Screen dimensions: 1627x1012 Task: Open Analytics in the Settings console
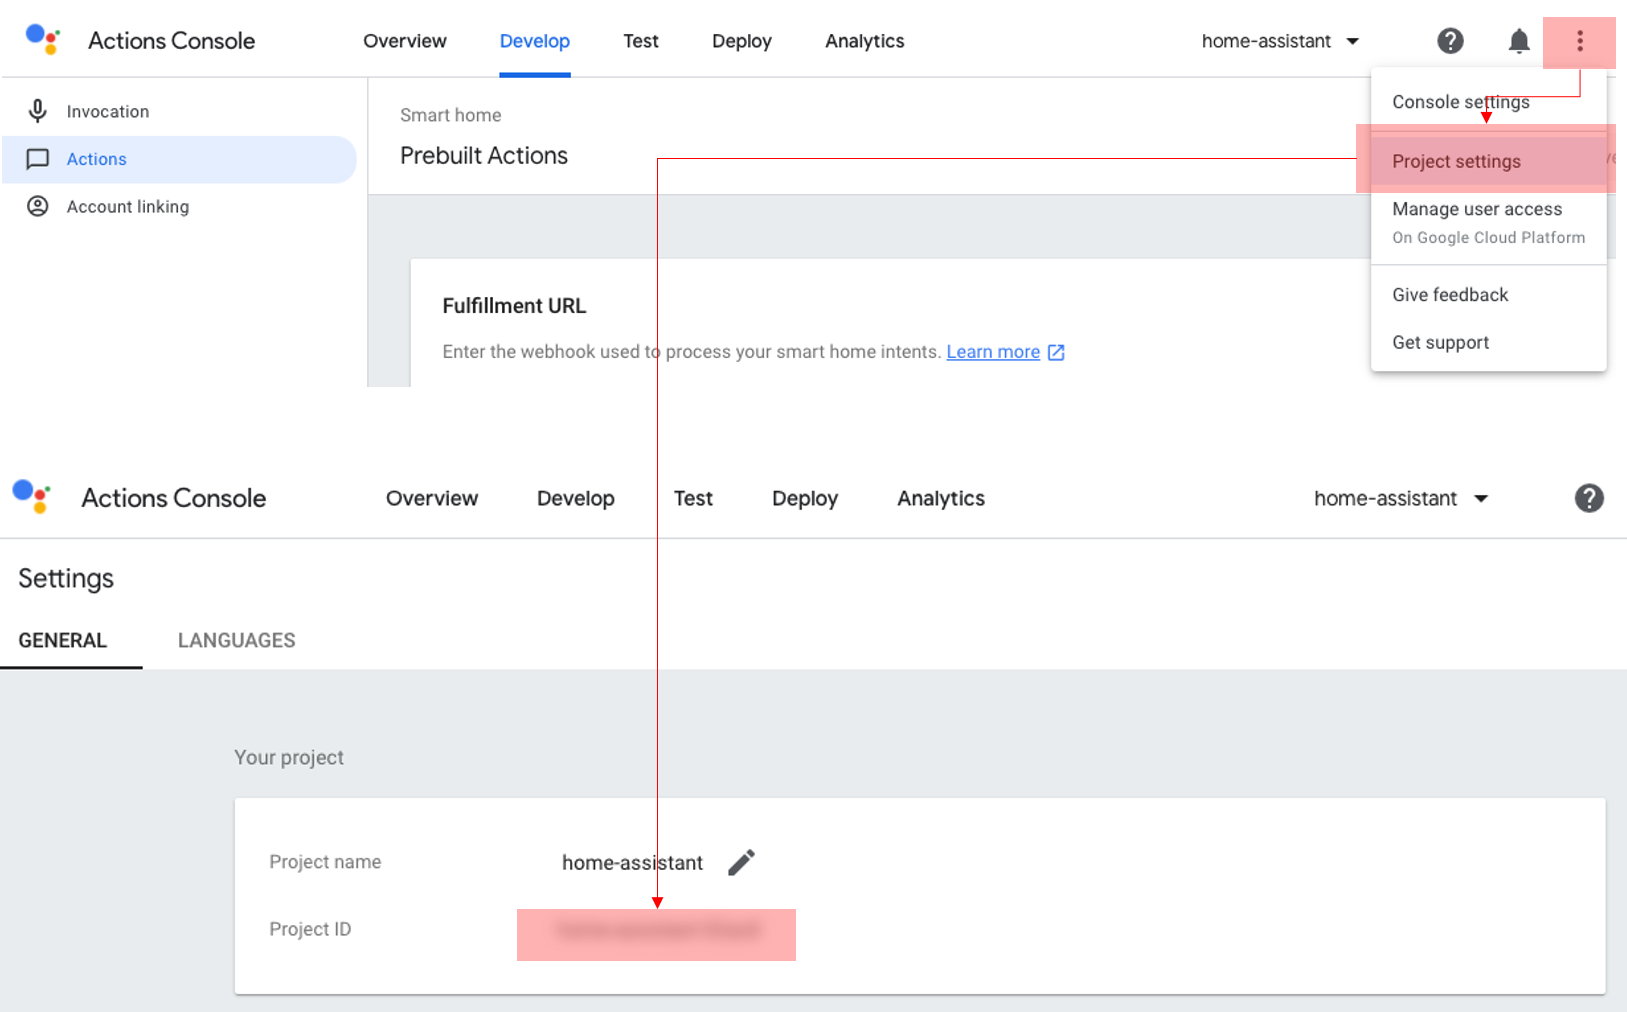pos(941,498)
